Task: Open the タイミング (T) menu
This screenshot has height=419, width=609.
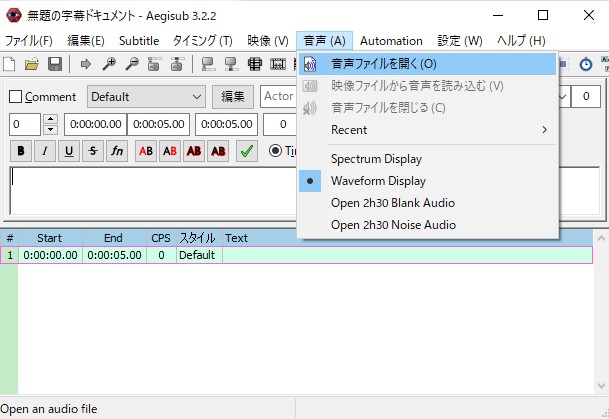Action: coord(203,41)
